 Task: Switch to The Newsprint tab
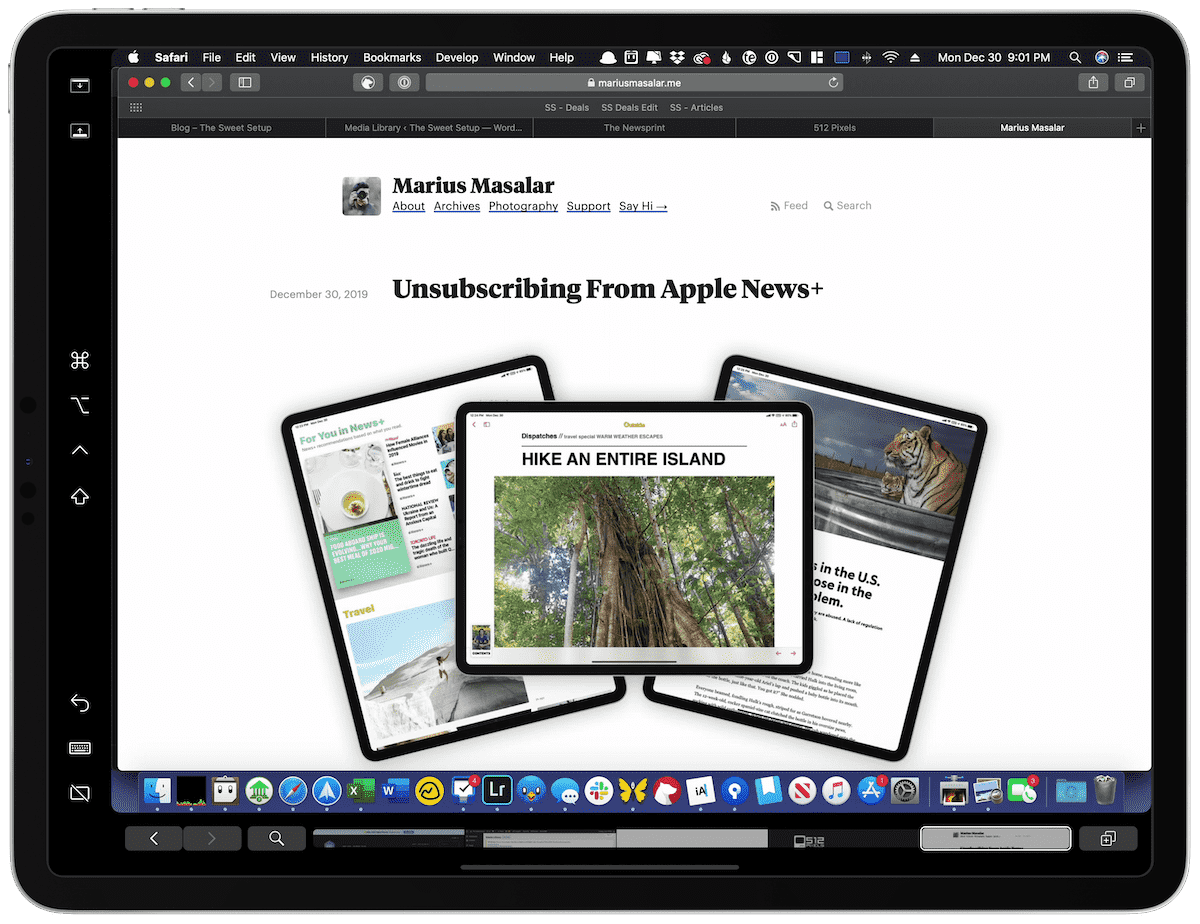coord(634,128)
